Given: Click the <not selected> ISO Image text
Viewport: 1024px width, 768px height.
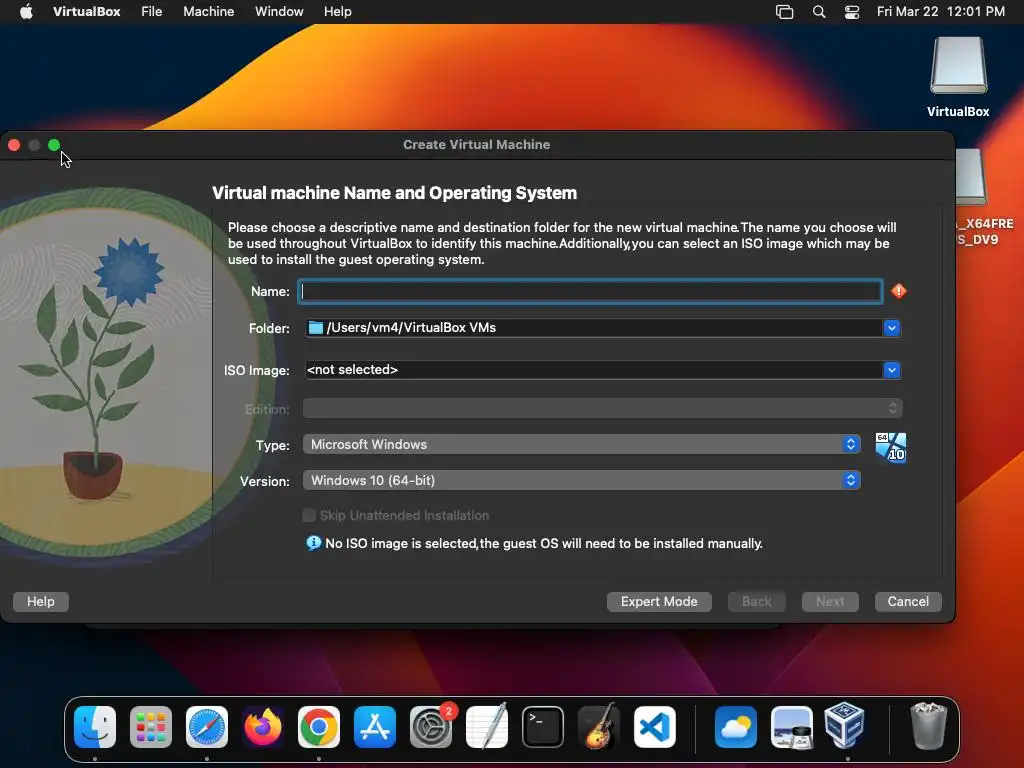Looking at the screenshot, I should (352, 370).
